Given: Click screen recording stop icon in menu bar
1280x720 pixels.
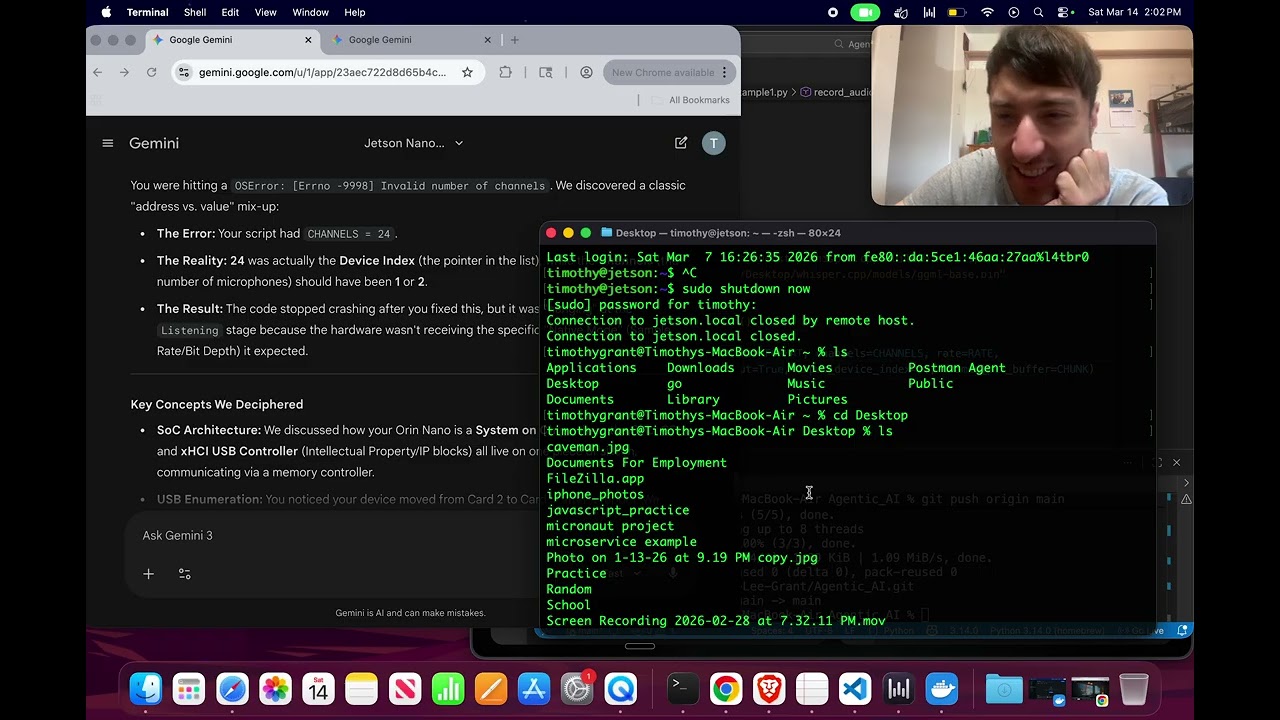Looking at the screenshot, I should click(x=833, y=12).
